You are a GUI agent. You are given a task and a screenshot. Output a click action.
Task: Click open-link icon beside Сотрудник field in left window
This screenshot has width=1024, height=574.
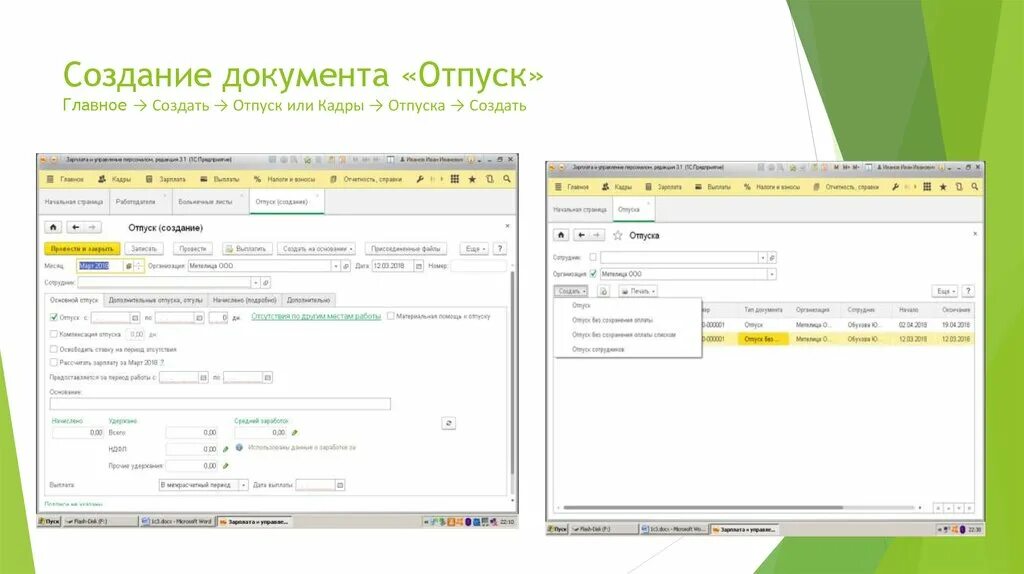266,283
